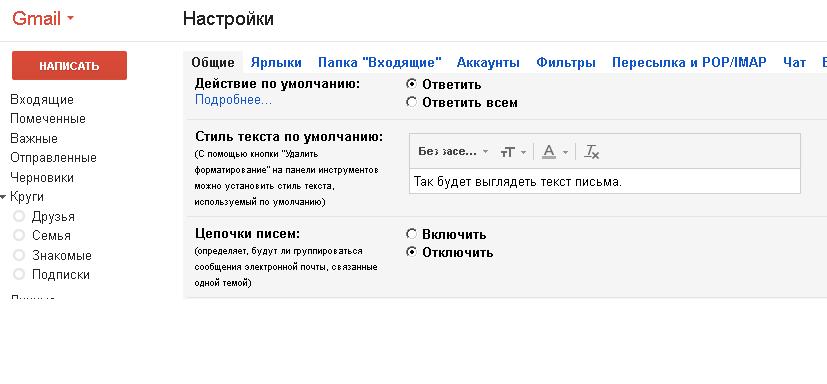Screen dimensions: 827x384
Task: Click the НАПИСАТЬ compose button
Action: [x=69, y=65]
